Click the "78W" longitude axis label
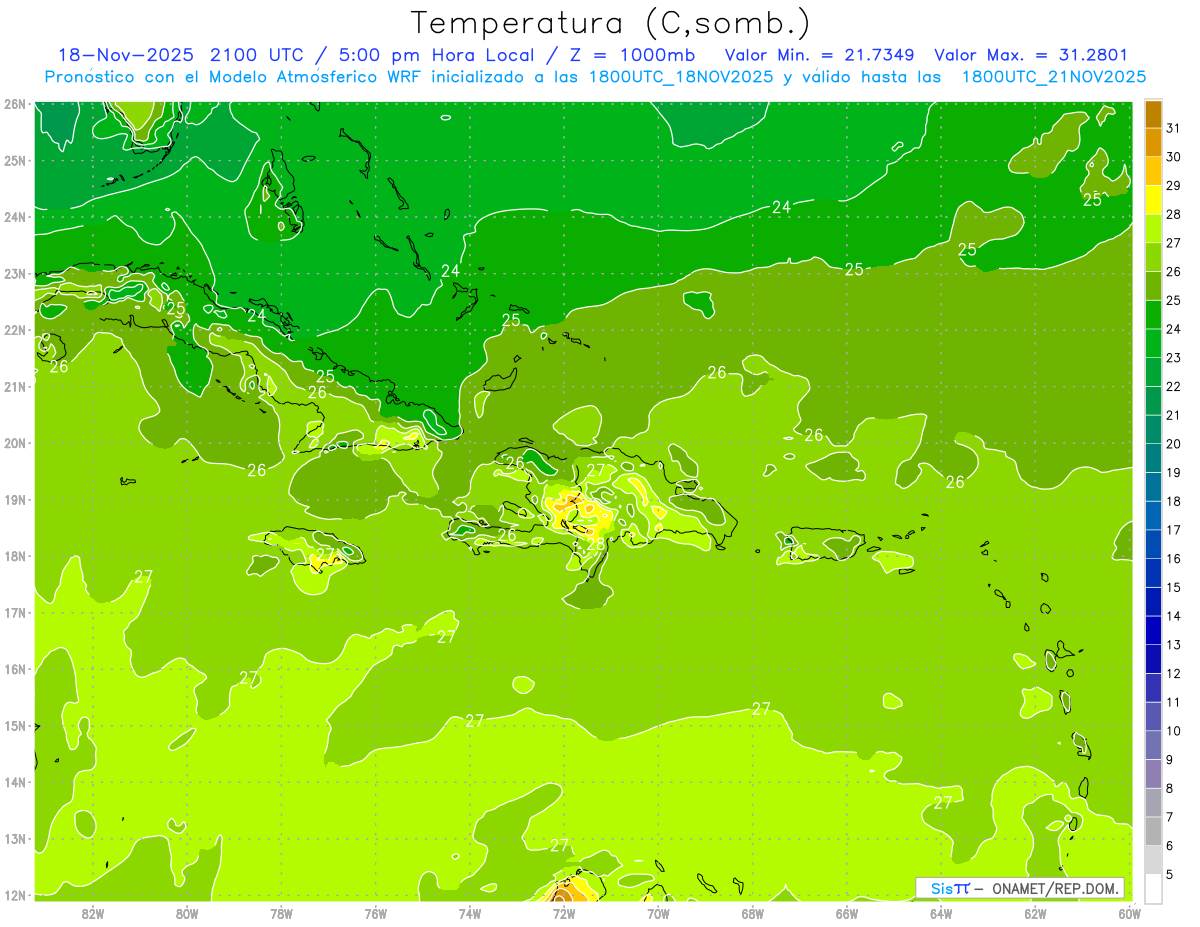 point(281,912)
